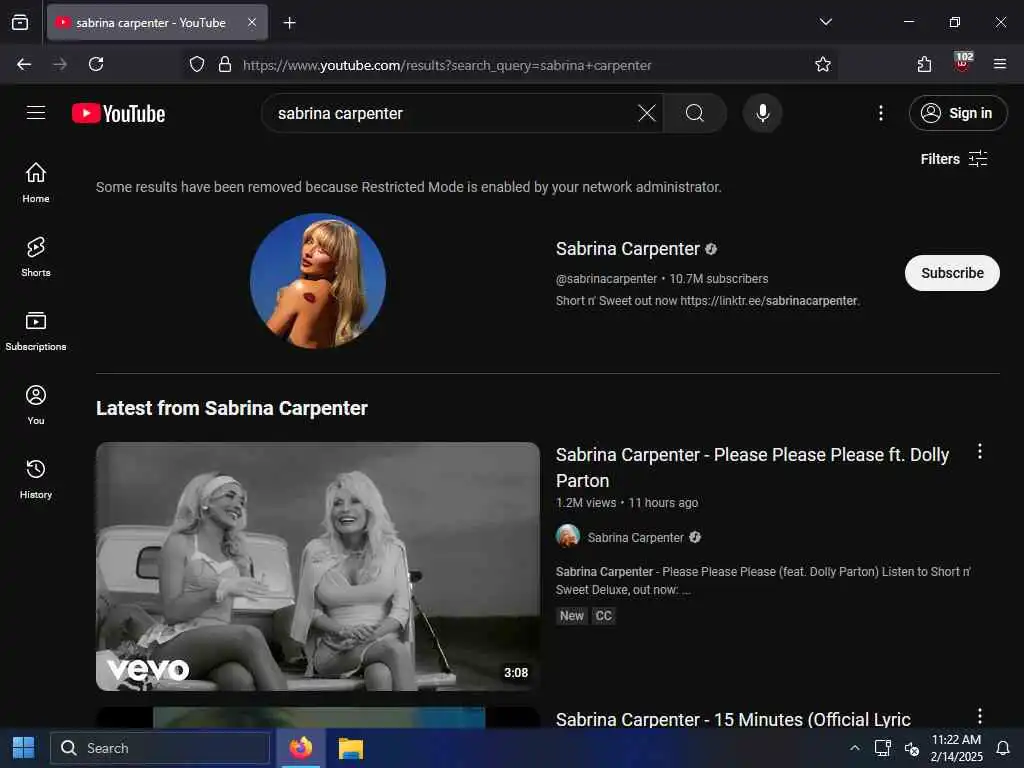Click the muted volume tray icon
The image size is (1024, 768).
(x=912, y=748)
